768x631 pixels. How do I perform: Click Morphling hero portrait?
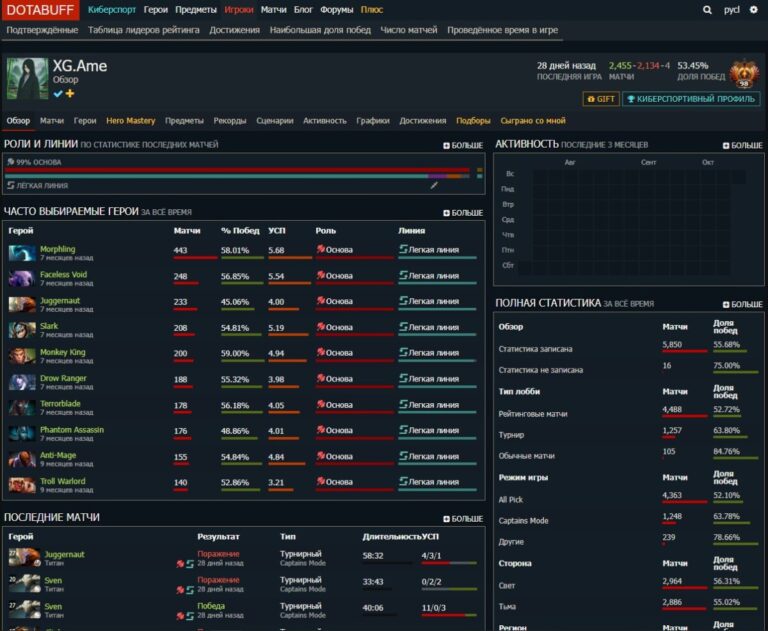pos(22,253)
